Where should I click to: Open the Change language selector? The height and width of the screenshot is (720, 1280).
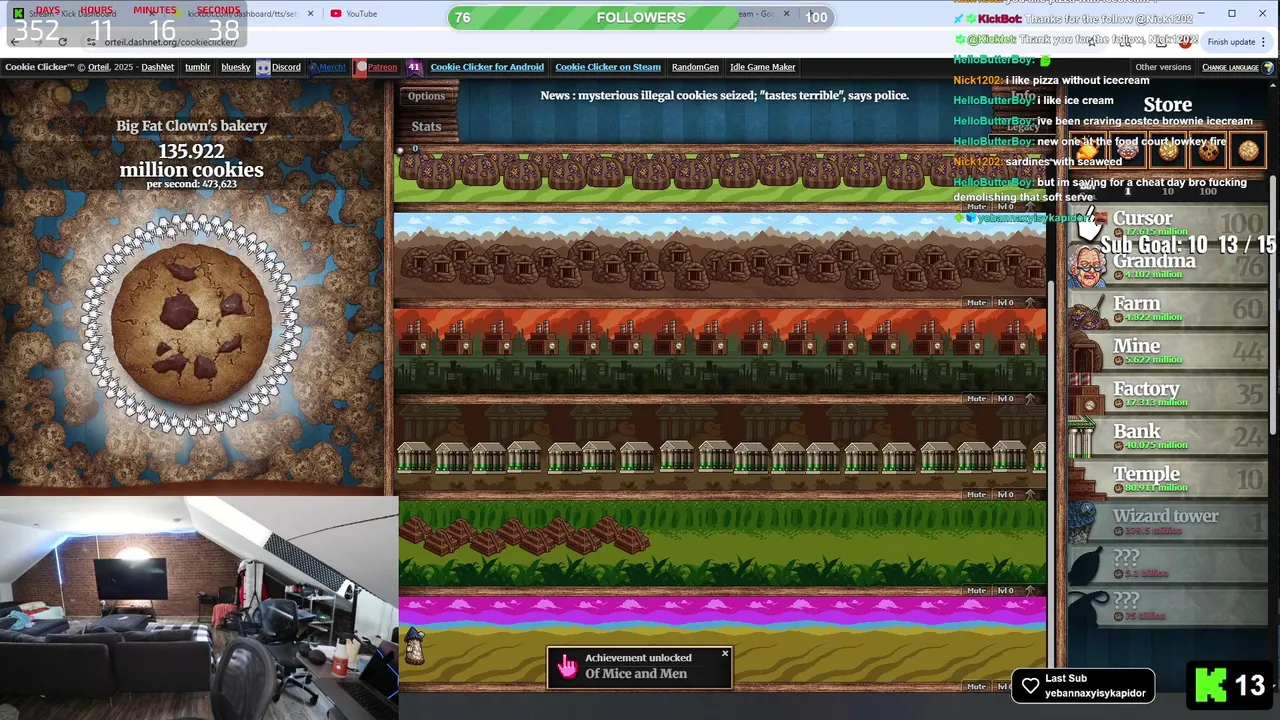tap(1238, 67)
